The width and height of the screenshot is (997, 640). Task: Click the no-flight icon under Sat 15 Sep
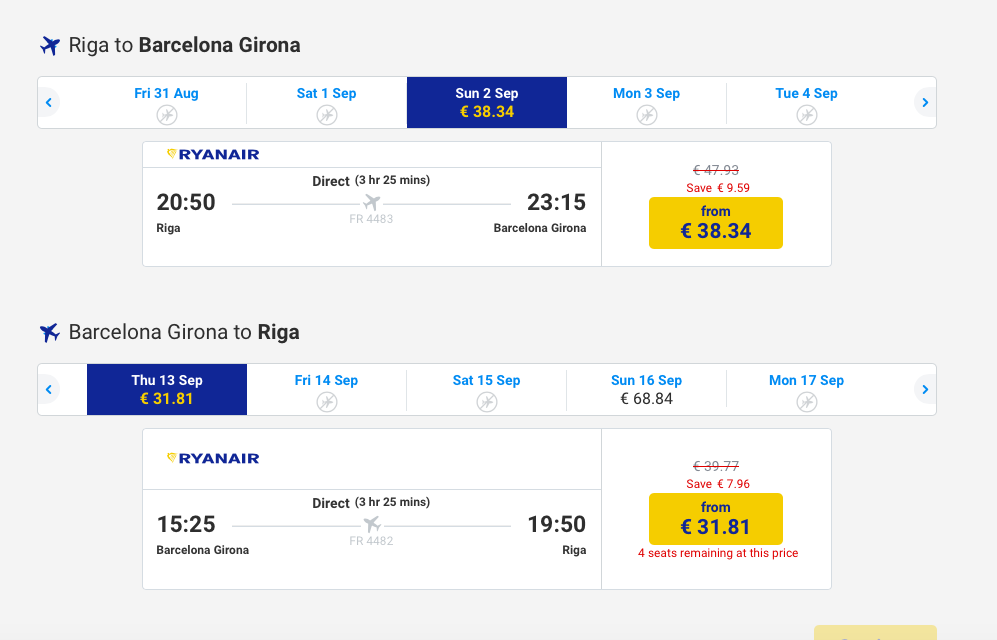click(487, 402)
